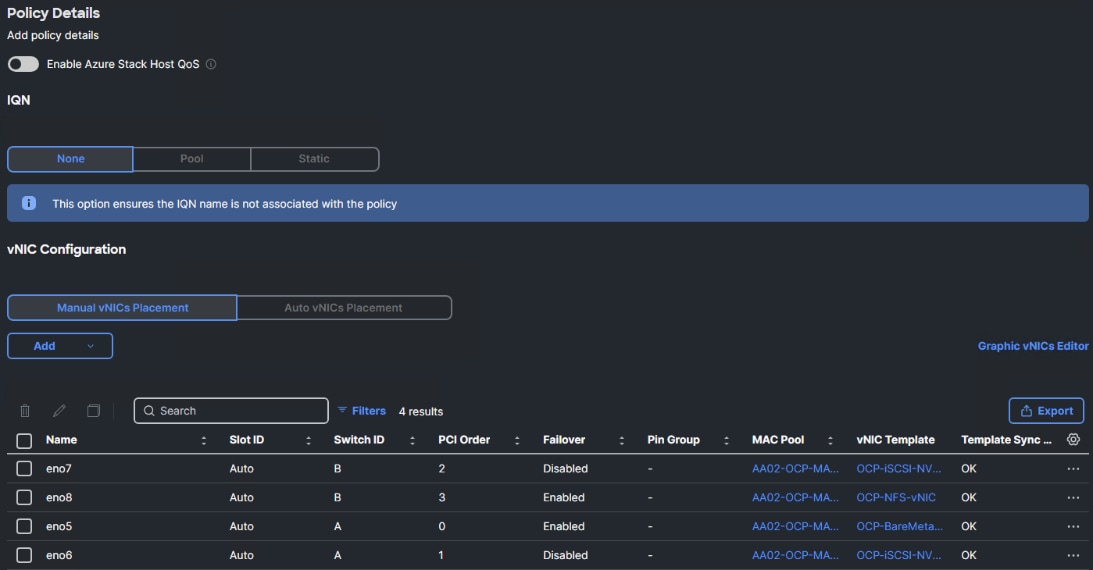
Task: Sort by PCI Order column arrows
Action: [x=517, y=440]
